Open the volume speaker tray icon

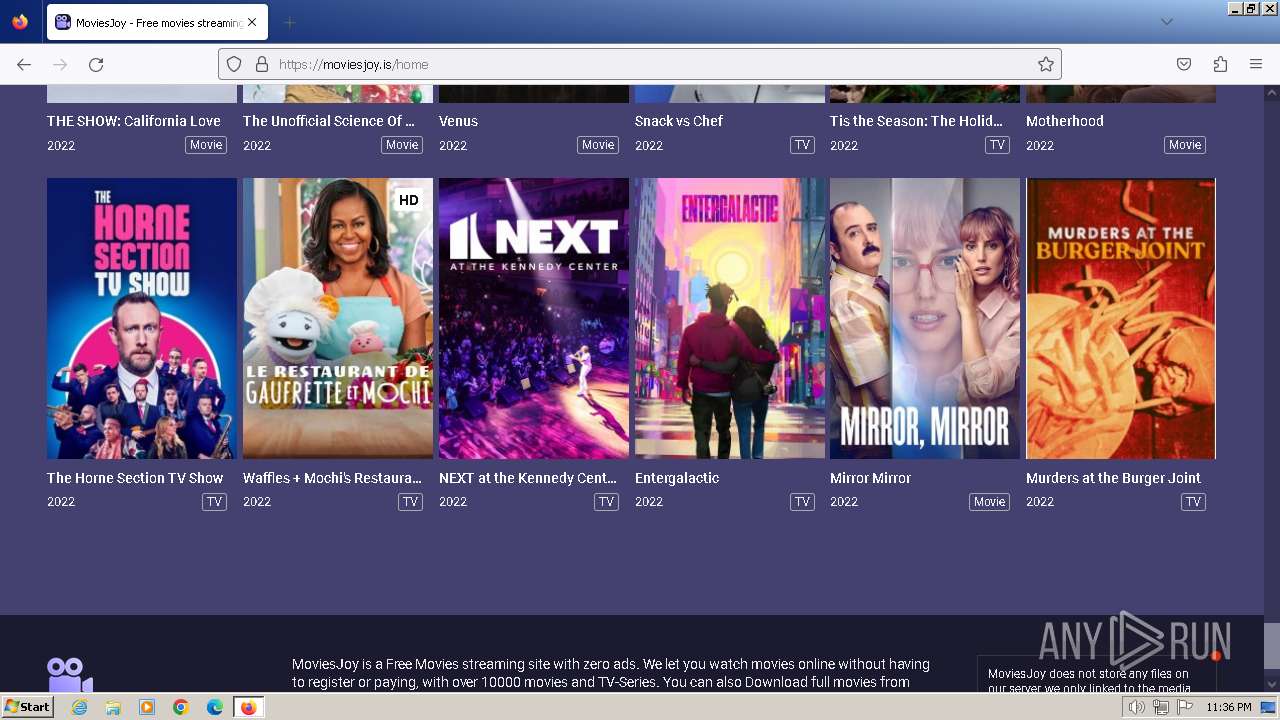pos(1137,707)
